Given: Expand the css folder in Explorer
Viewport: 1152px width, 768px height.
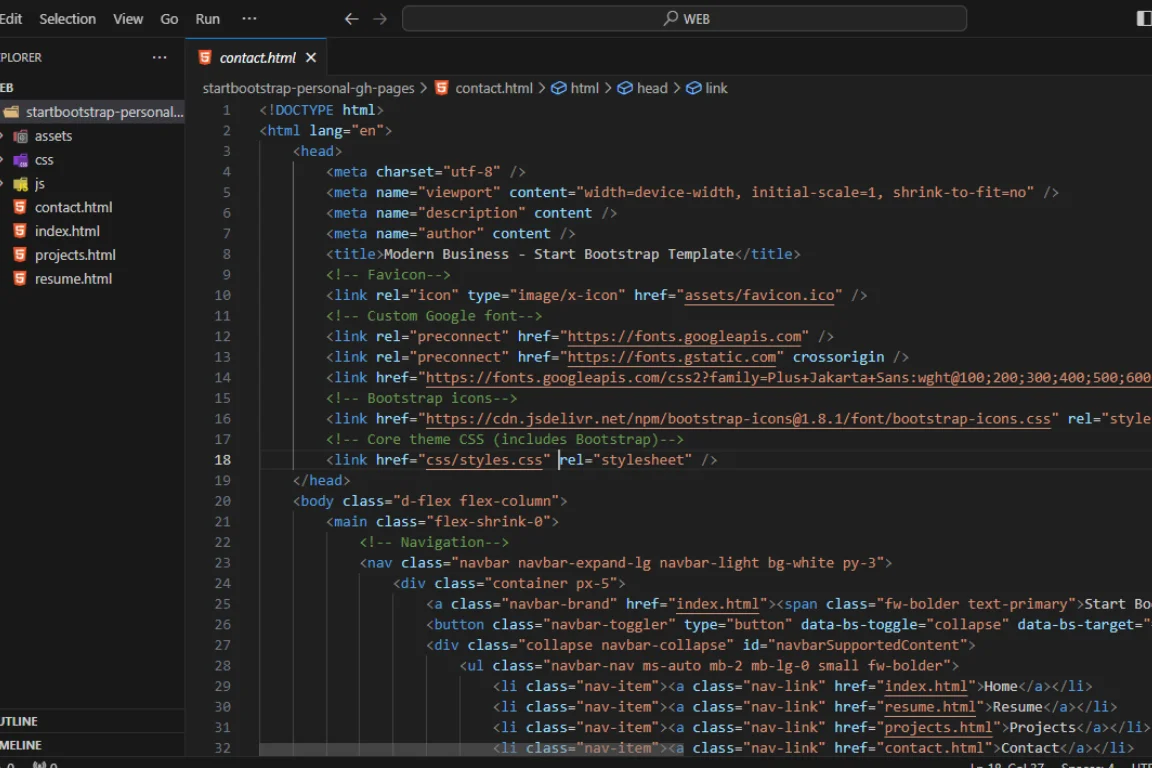Looking at the screenshot, I should pyautogui.click(x=44, y=160).
